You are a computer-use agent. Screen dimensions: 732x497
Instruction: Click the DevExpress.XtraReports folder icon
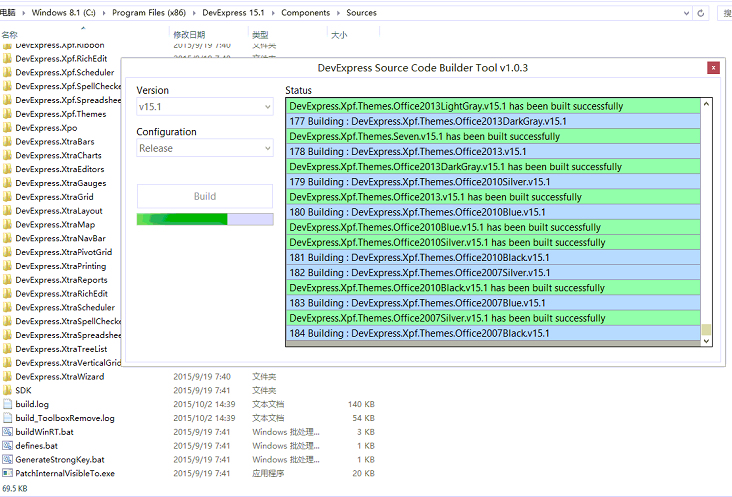7,280
